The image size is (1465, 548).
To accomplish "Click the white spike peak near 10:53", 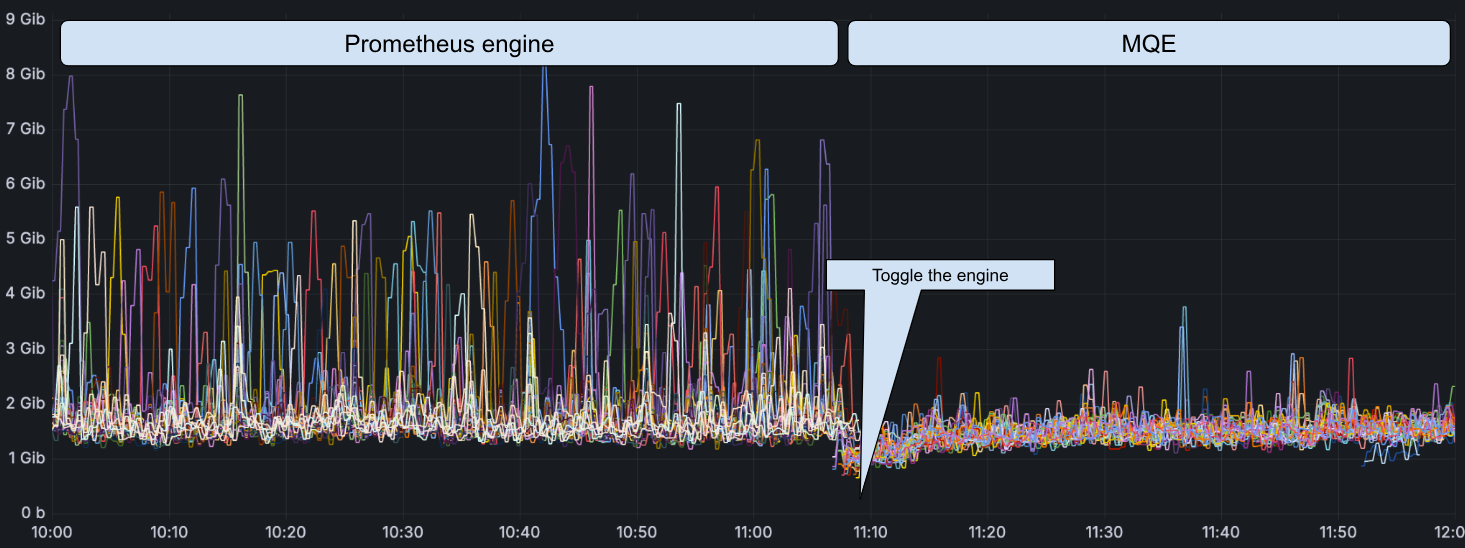I will pyautogui.click(x=678, y=104).
